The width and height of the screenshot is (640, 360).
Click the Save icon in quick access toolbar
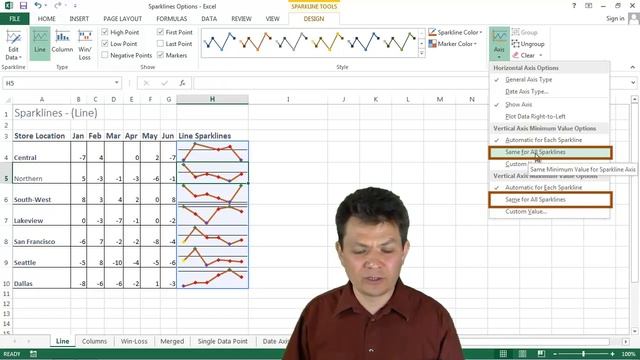[23, 6]
